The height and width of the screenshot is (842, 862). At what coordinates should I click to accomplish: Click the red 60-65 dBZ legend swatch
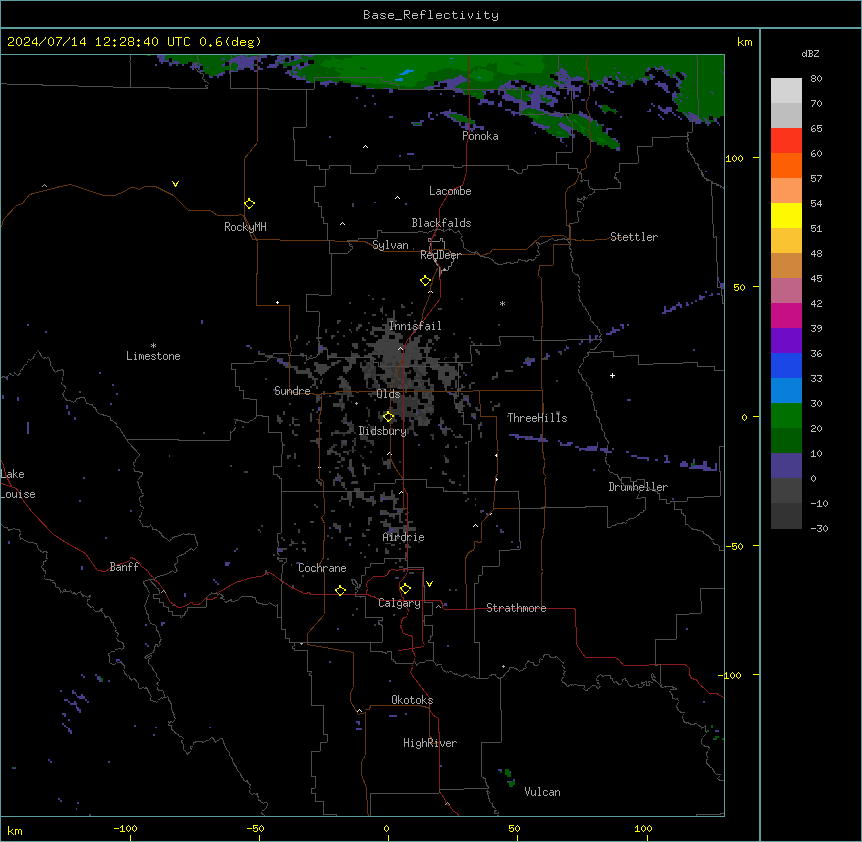(x=786, y=141)
